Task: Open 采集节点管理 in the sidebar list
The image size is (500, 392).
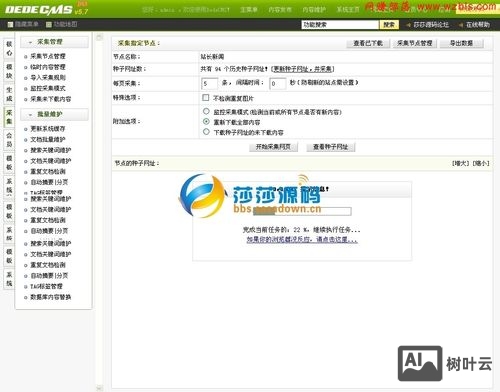Action: 48,57
